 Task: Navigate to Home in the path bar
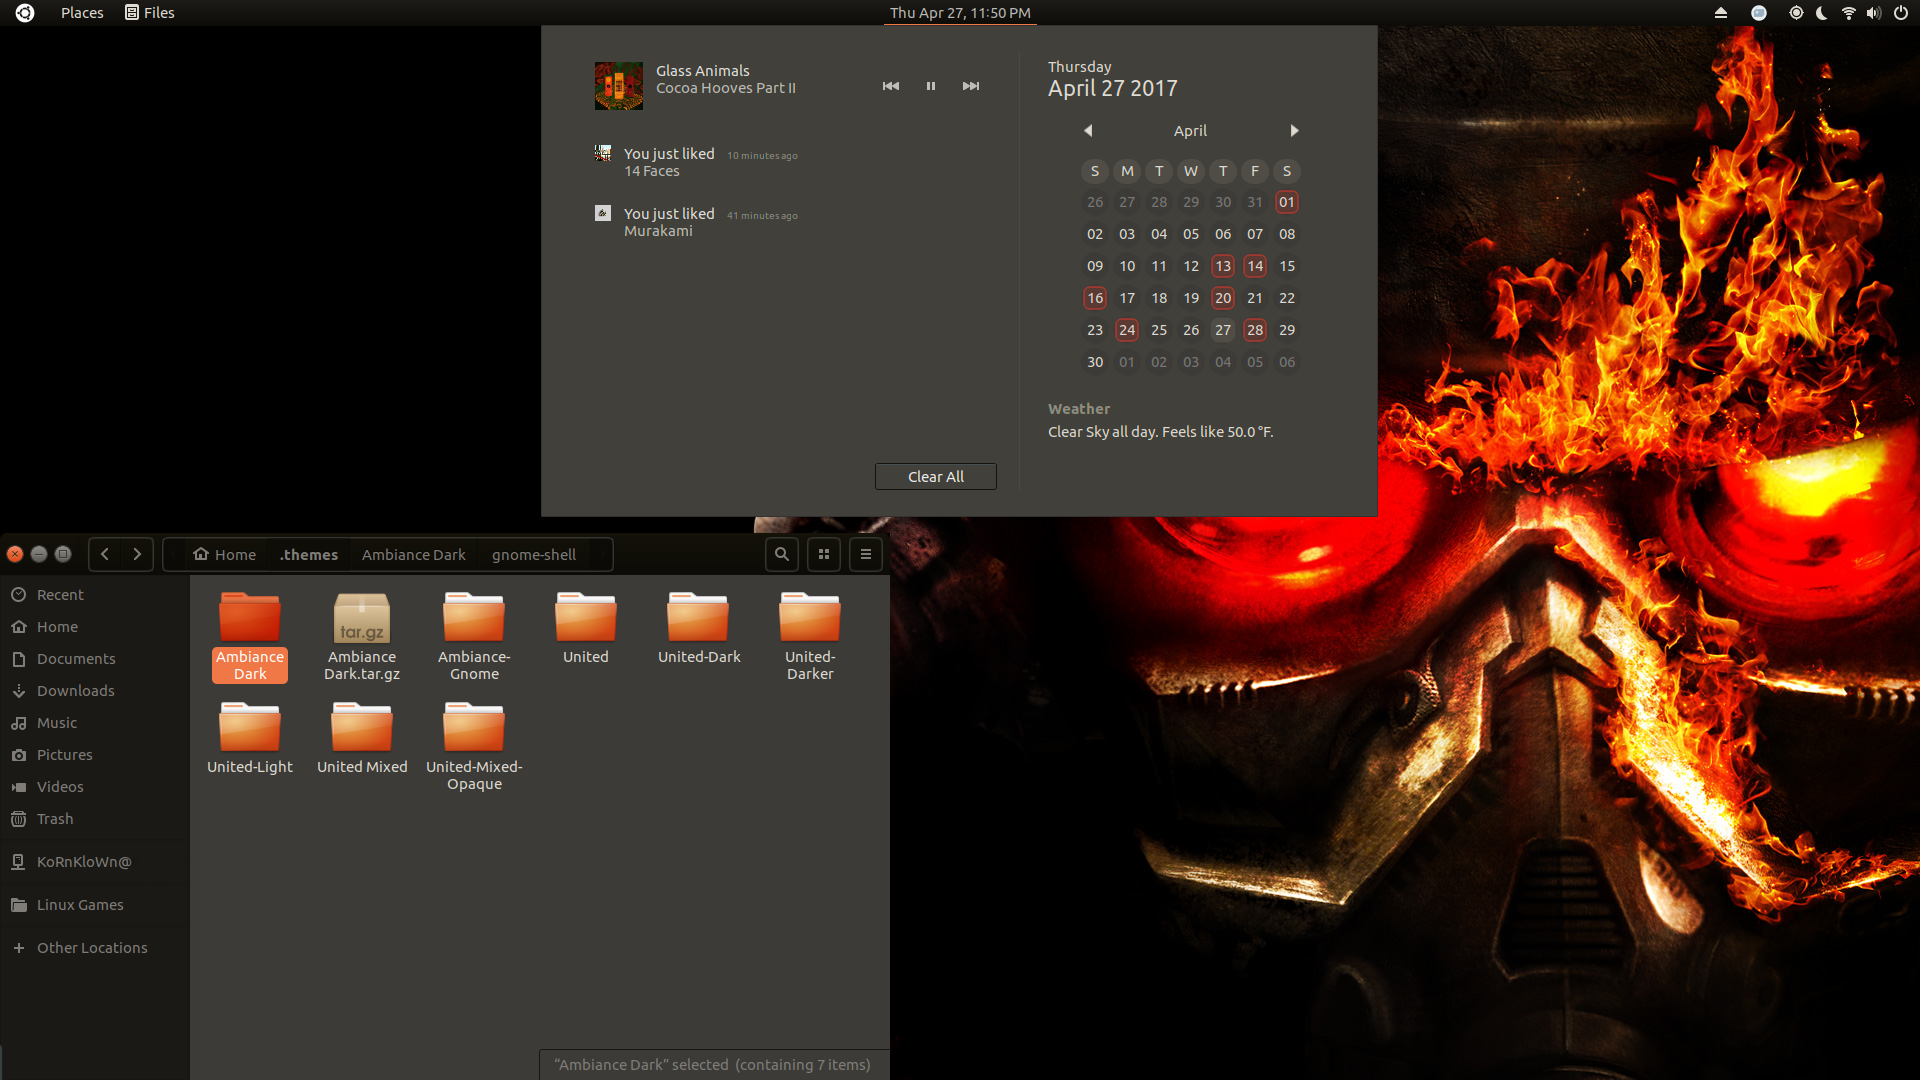225,555
